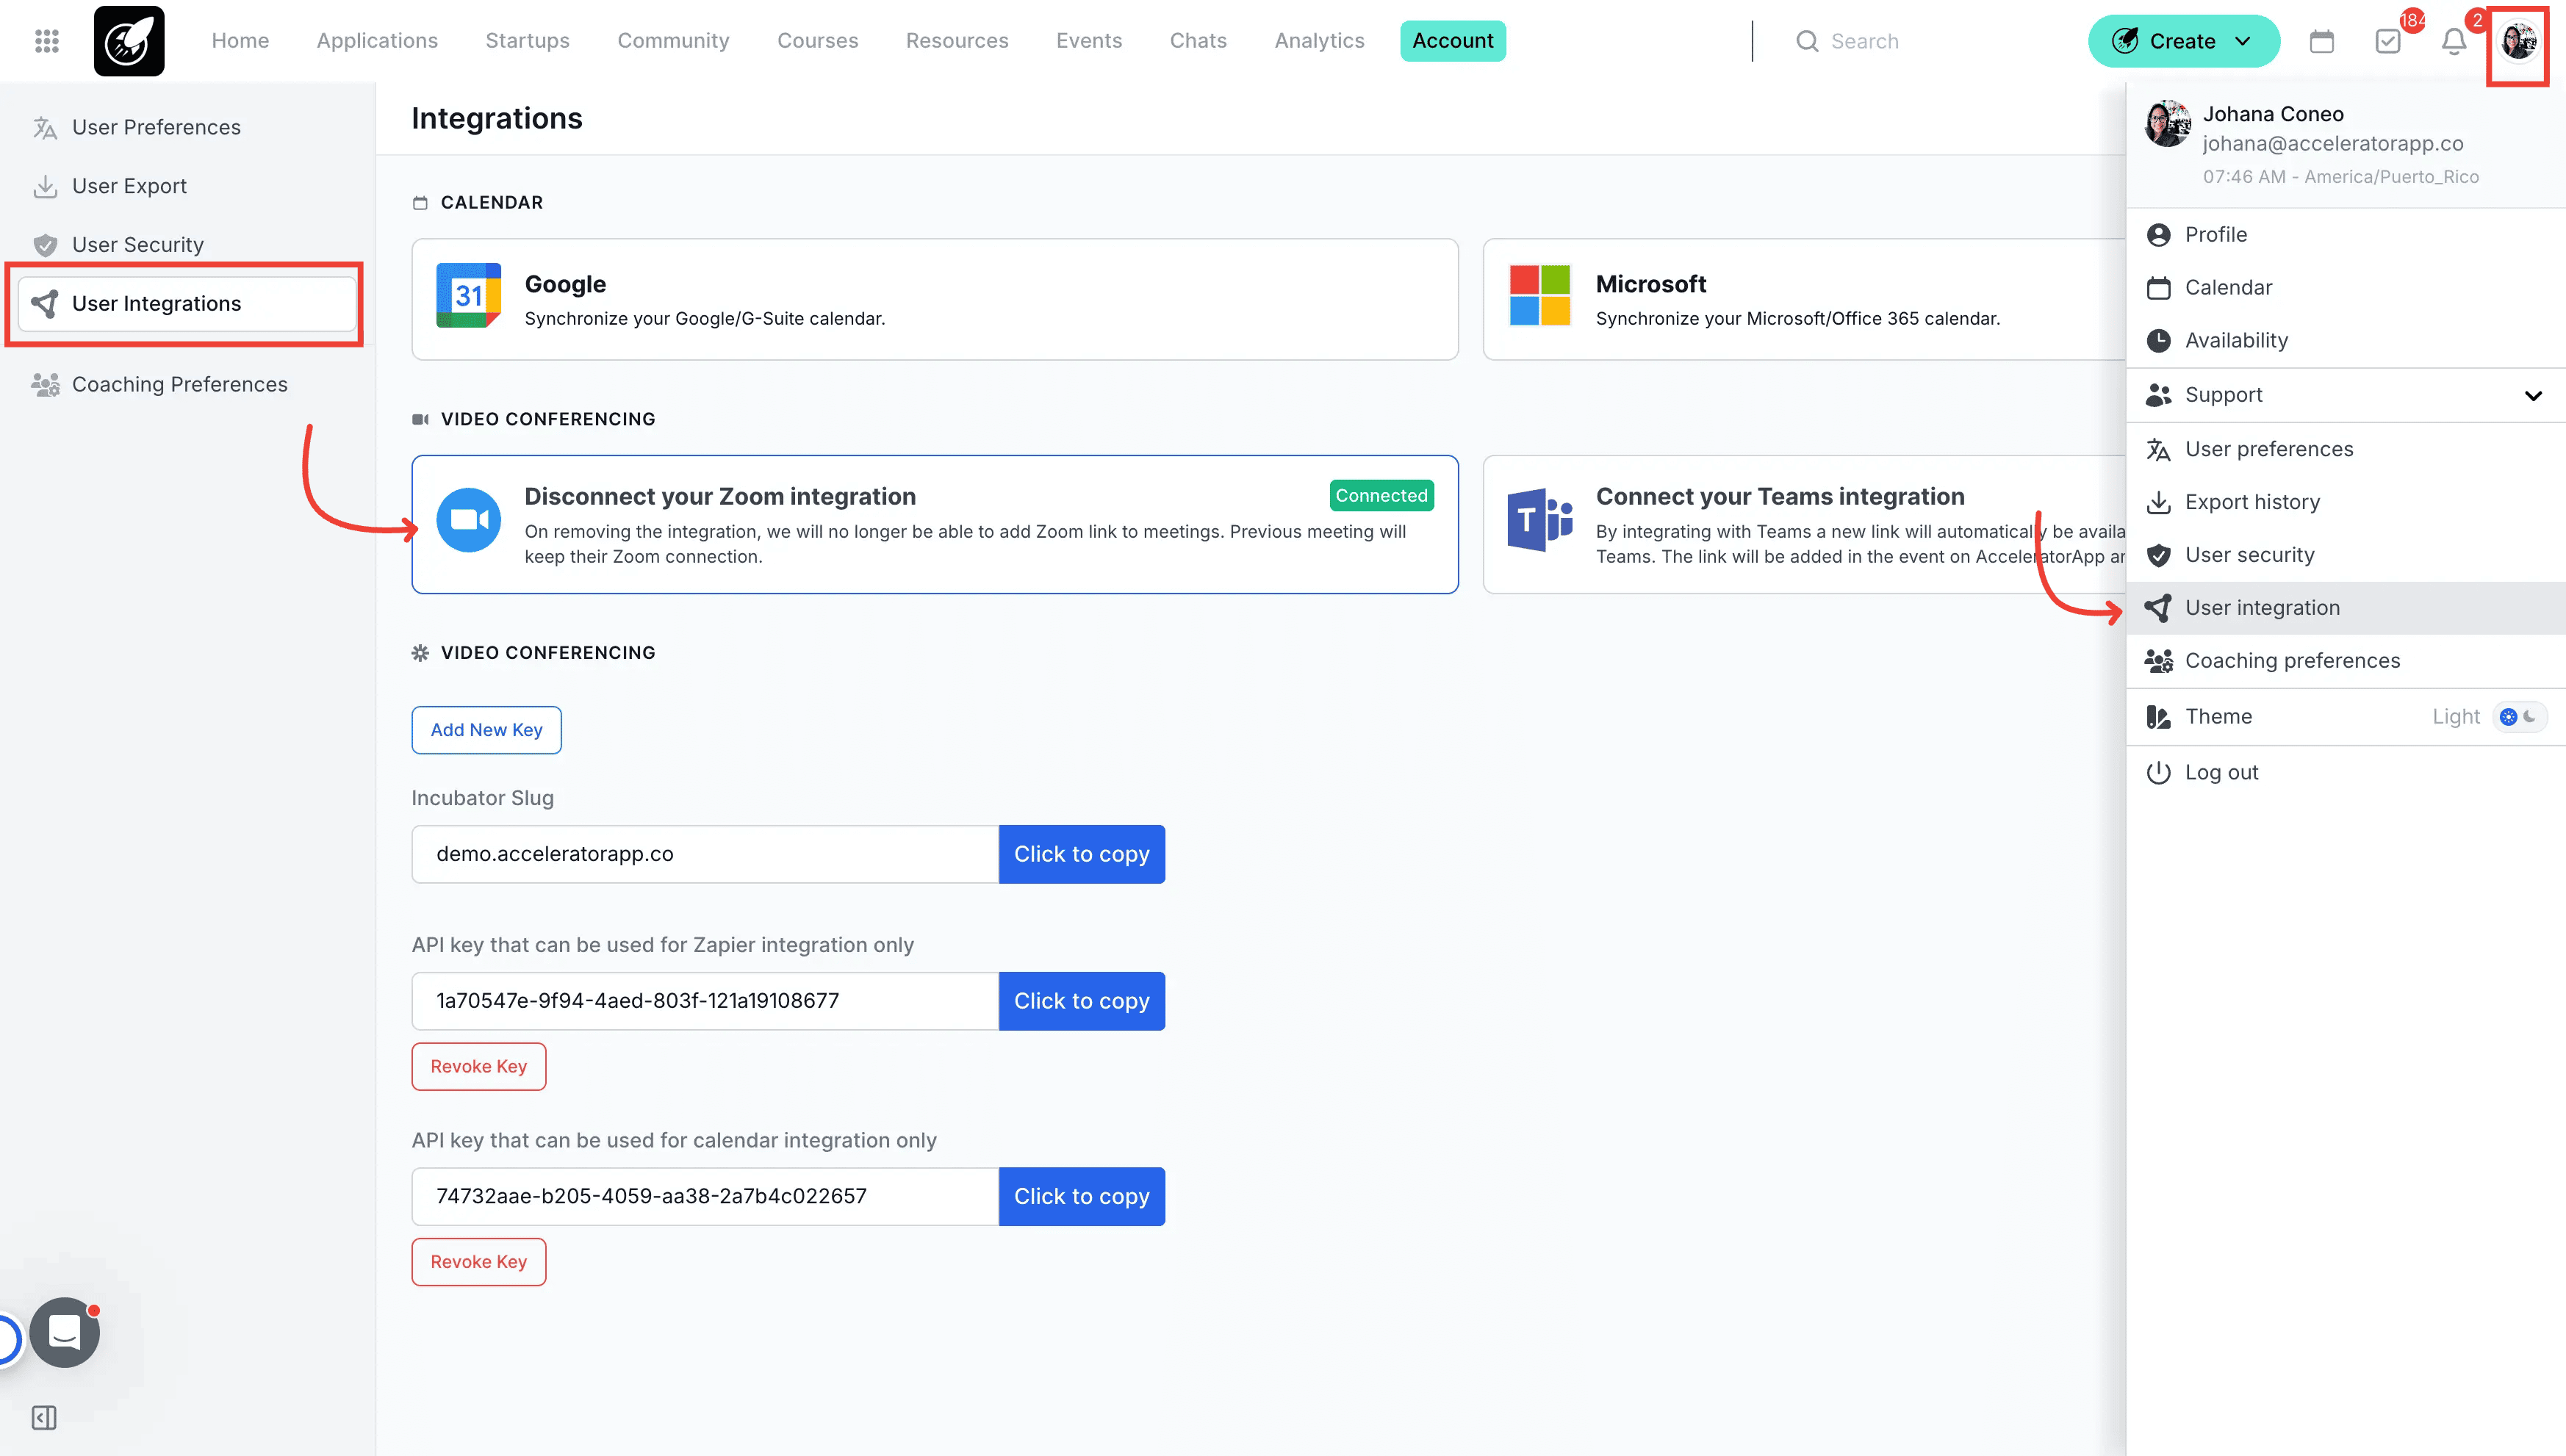Select User Integrations in sidebar
Viewport: 2566px width, 1456px height.
(x=187, y=304)
